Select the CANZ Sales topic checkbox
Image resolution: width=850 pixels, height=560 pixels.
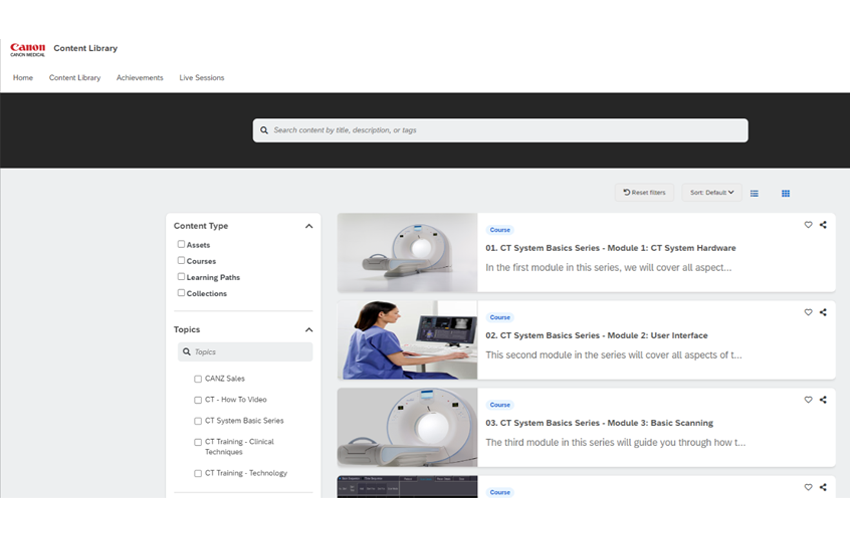point(198,379)
